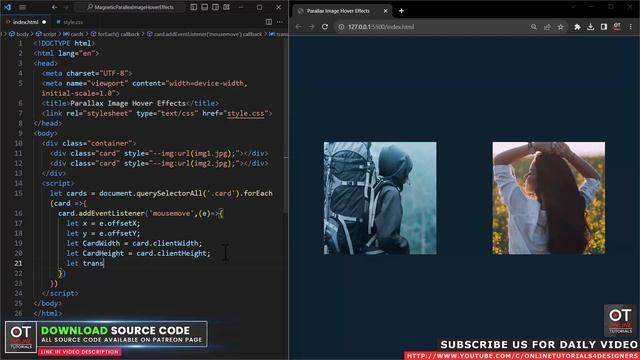
Task: Open the browser profile avatar
Action: click(x=617, y=27)
